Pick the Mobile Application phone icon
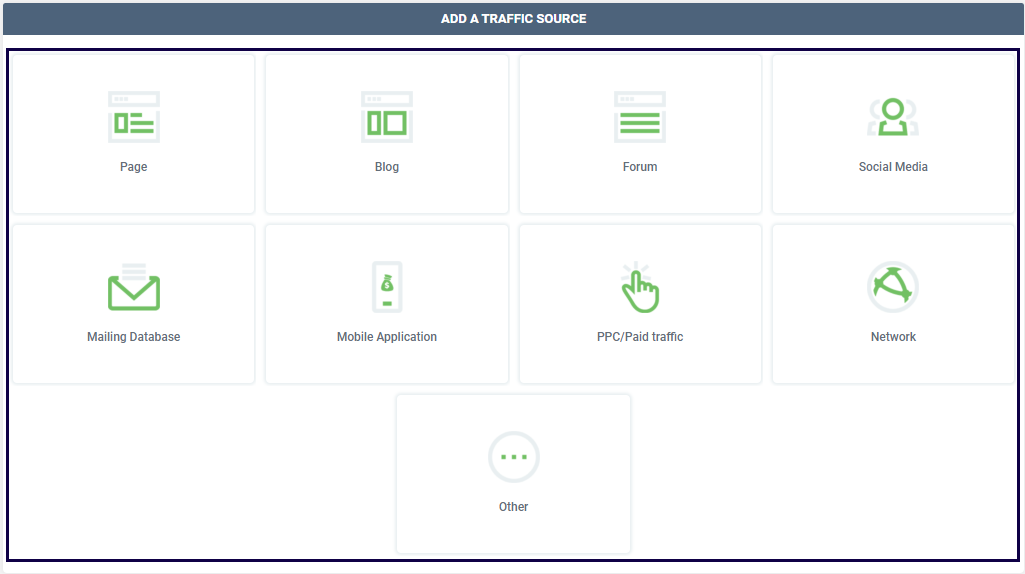The height and width of the screenshot is (574, 1025). click(x=387, y=288)
